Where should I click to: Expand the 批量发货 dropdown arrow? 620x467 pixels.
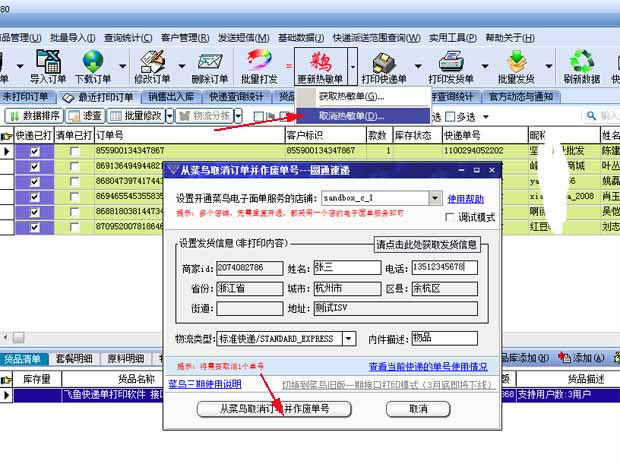[548, 66]
